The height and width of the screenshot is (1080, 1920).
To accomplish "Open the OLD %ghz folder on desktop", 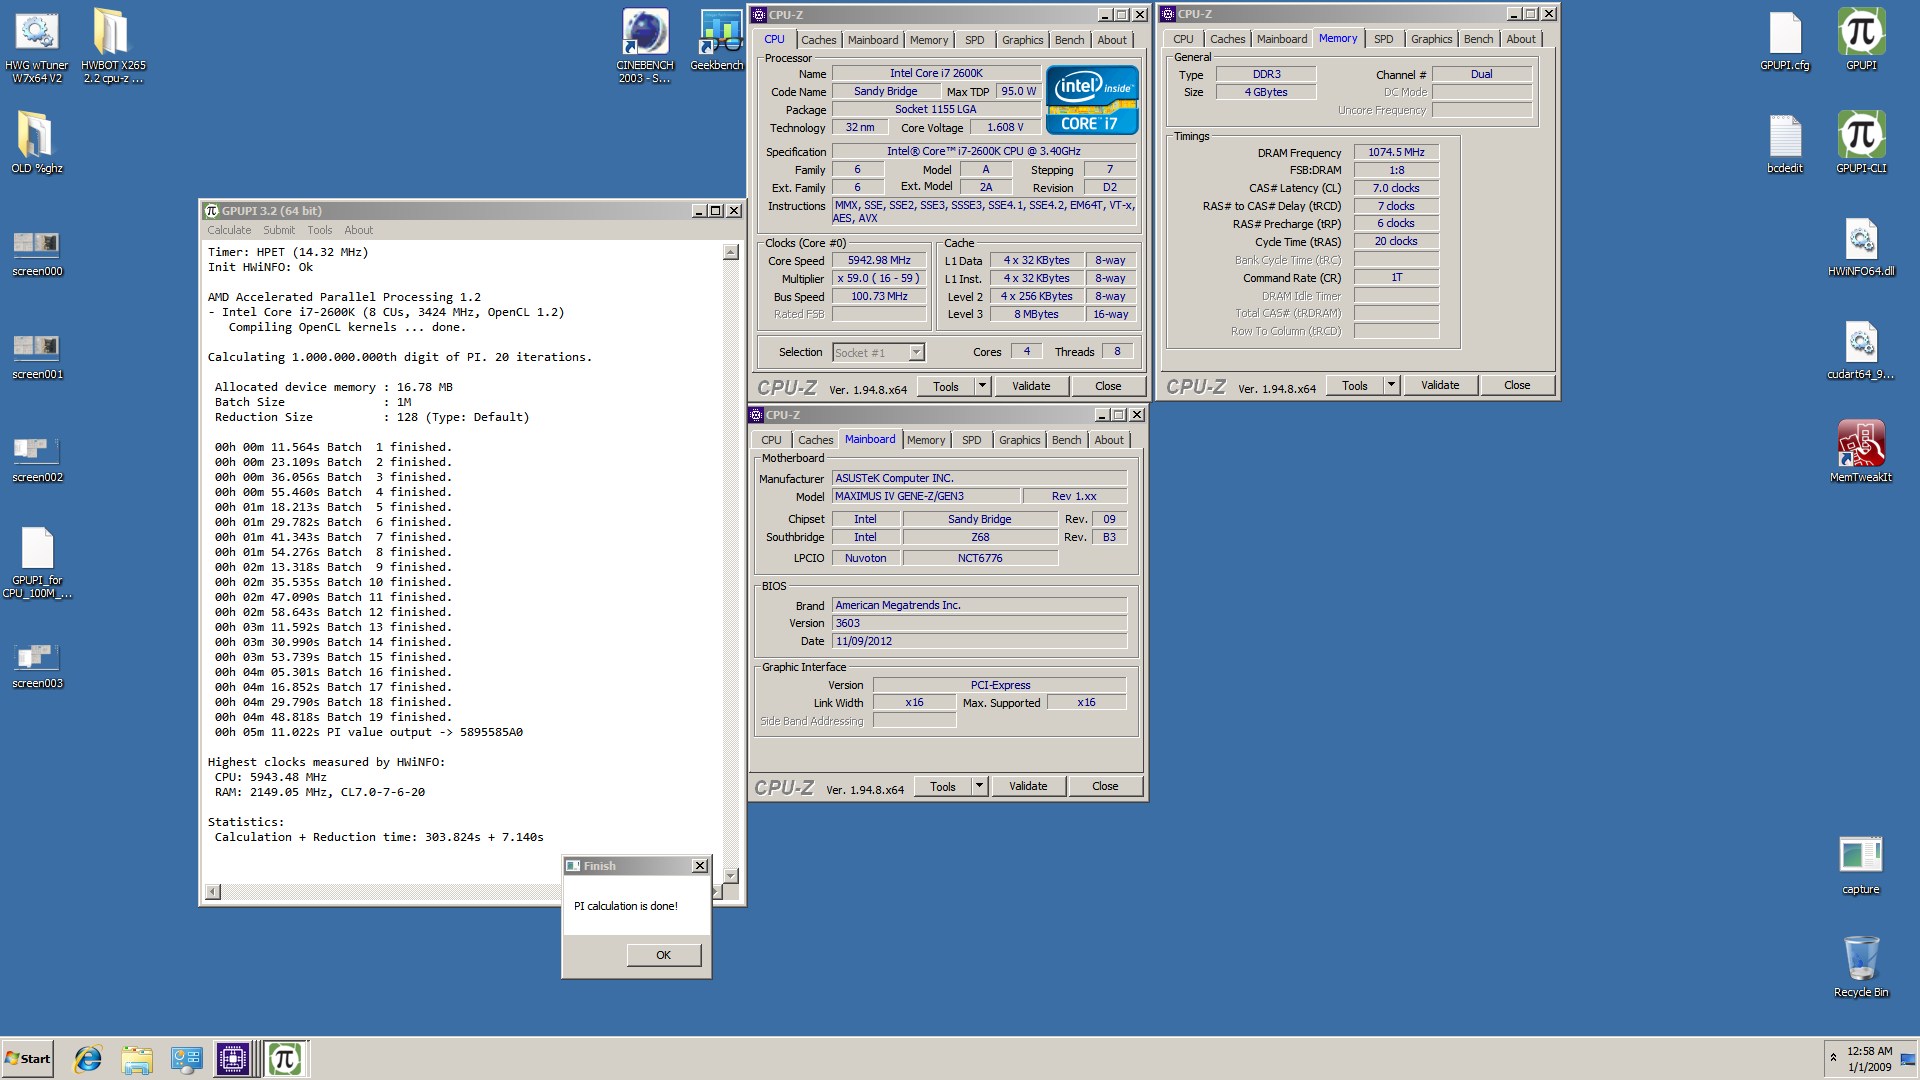I will (37, 142).
